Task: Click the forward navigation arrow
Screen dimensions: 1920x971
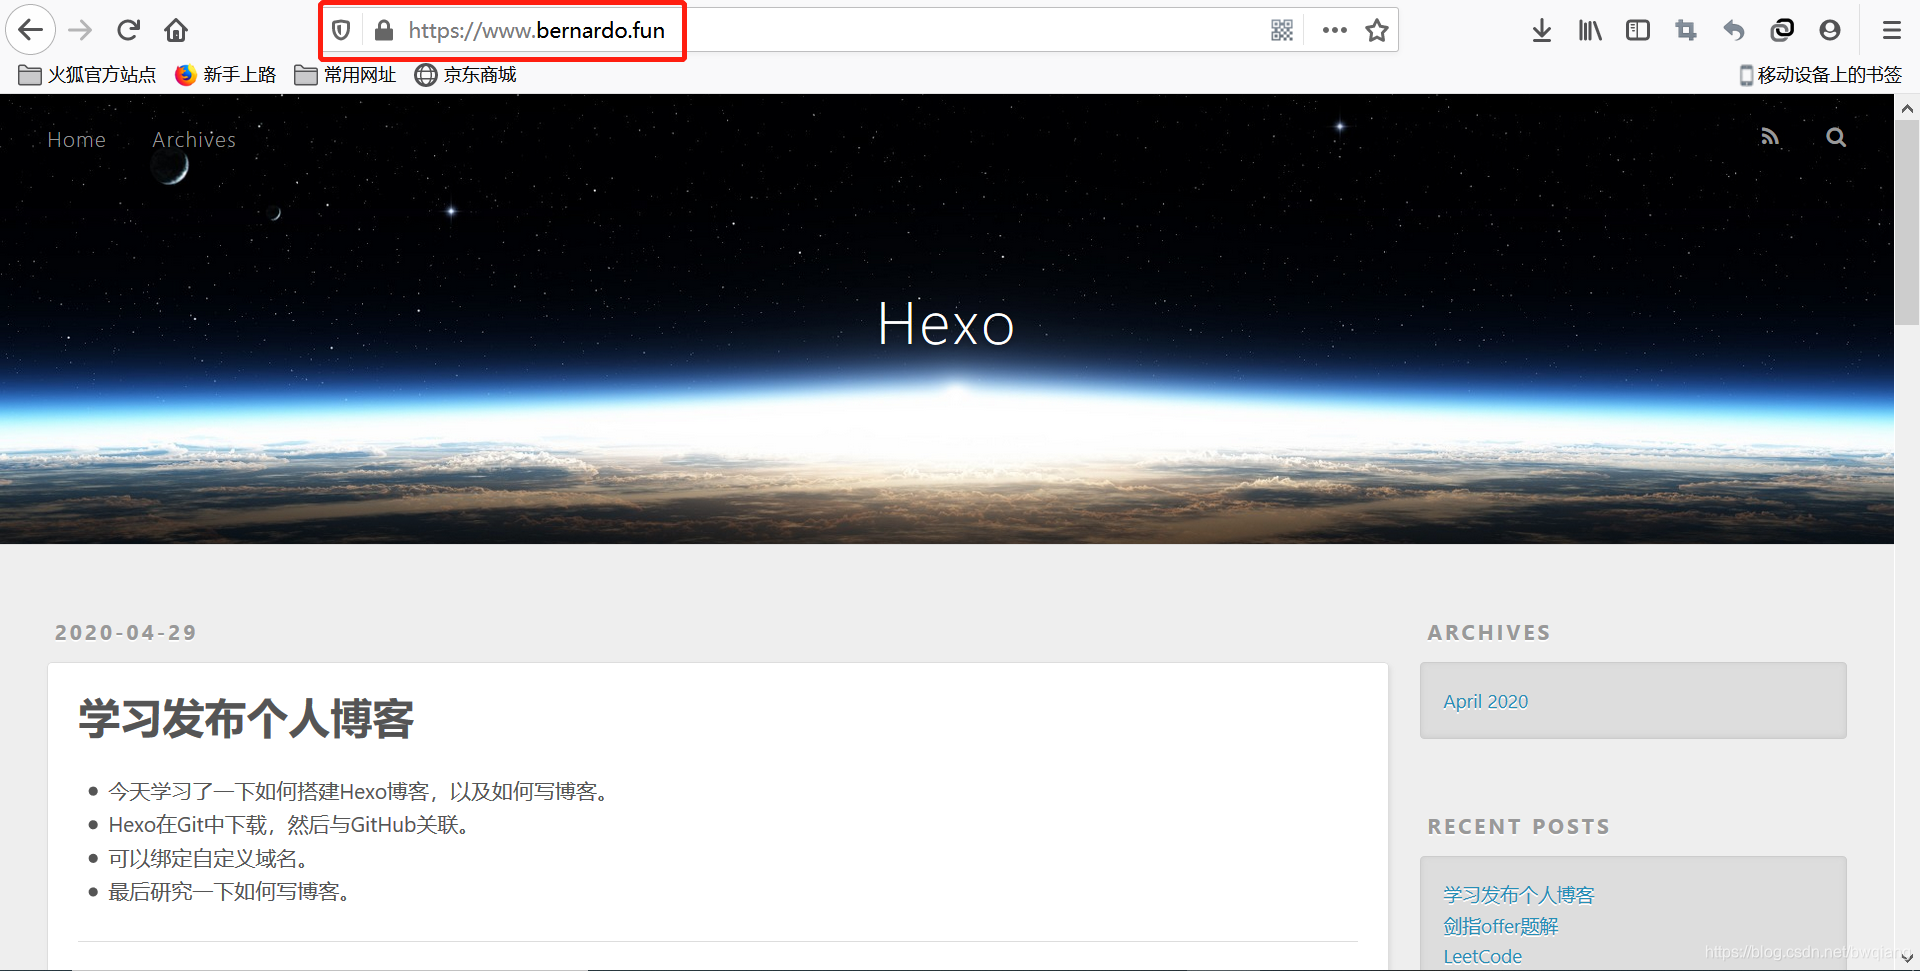Action: coord(80,30)
